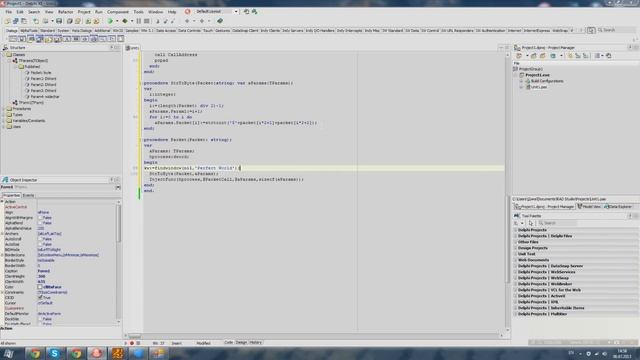Expand Unit Test category in Tool Palette
Screen dimensions: 640x360
[x=515, y=254]
